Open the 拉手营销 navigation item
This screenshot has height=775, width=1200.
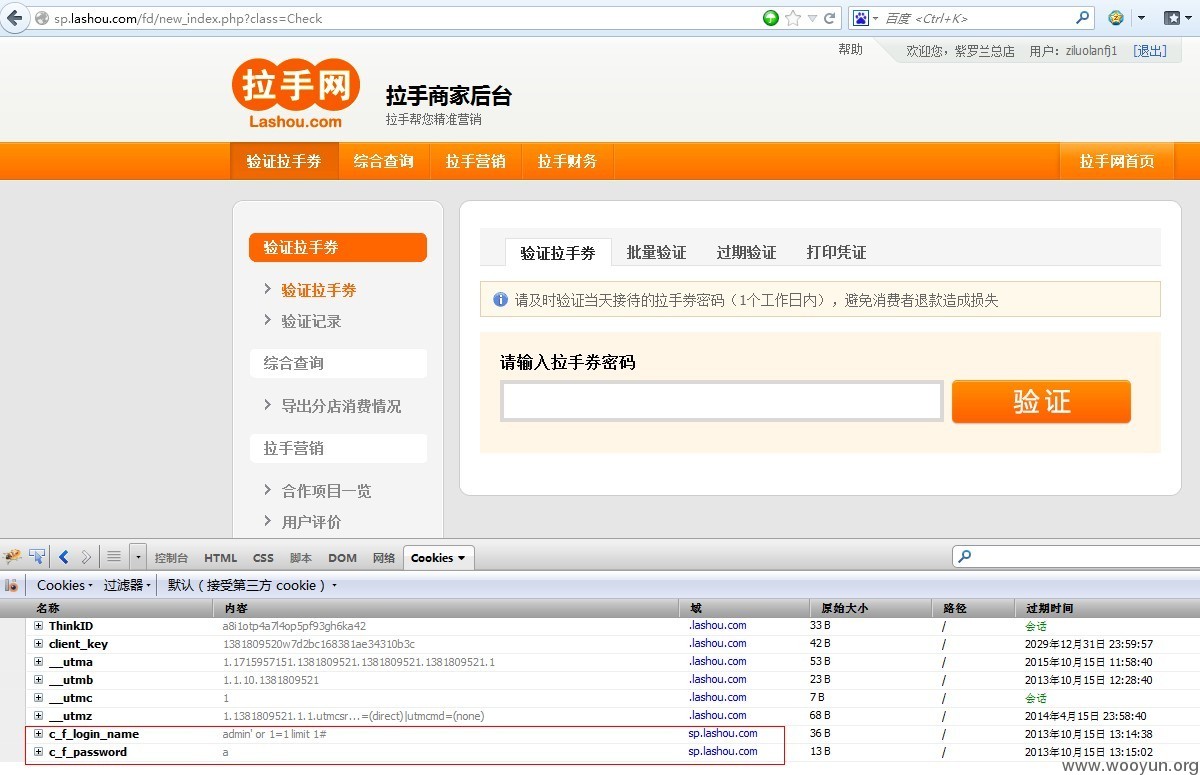click(475, 161)
